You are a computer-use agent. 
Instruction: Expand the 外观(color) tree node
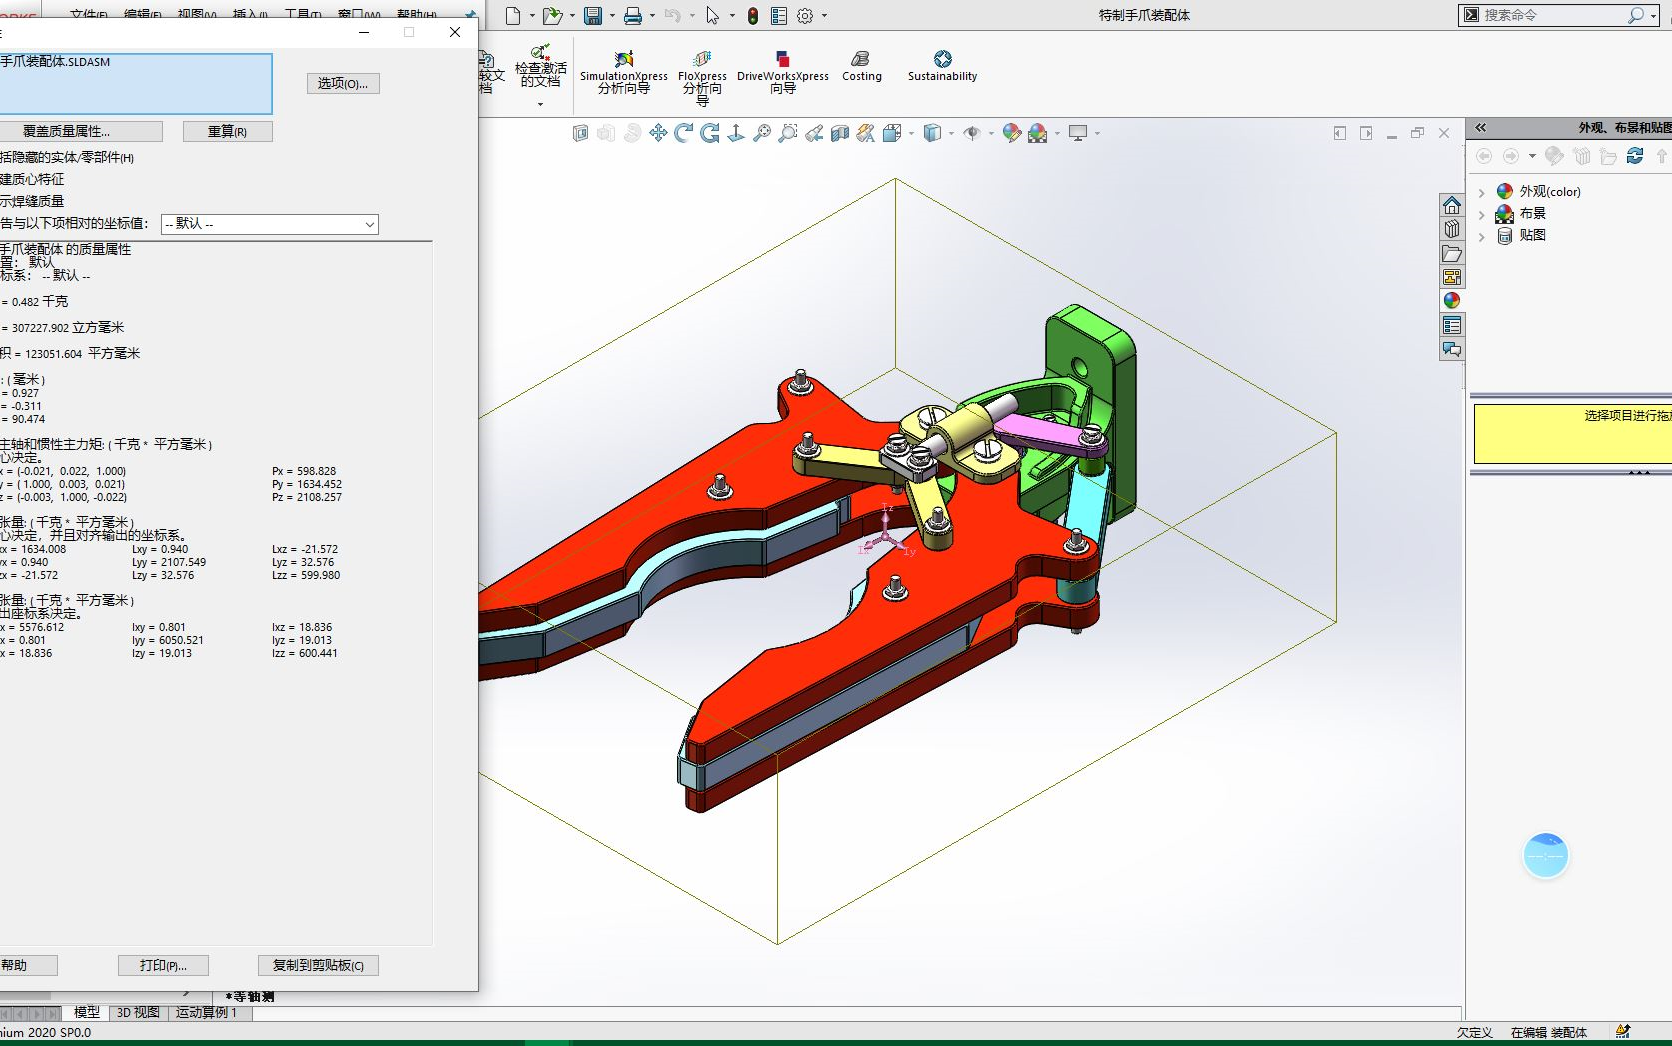pos(1482,192)
